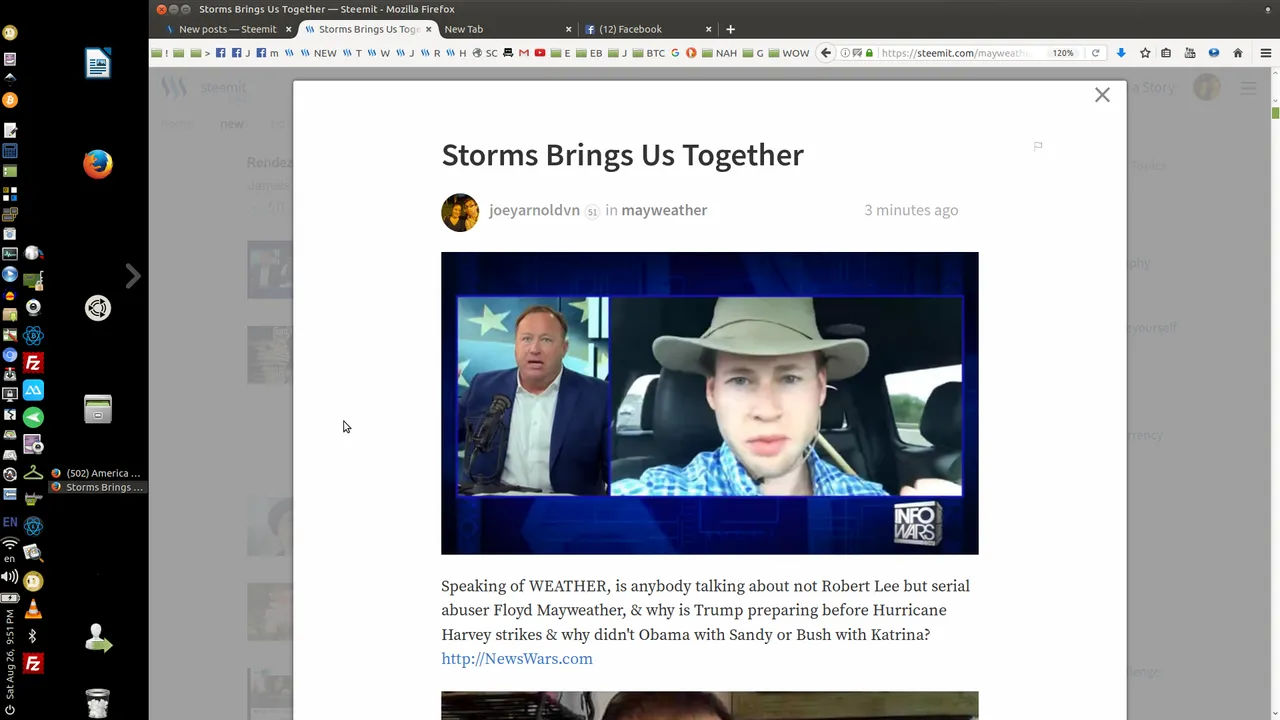Open the WOW bookmarks folder
Viewport: 1280px width, 720px height.
coord(789,53)
